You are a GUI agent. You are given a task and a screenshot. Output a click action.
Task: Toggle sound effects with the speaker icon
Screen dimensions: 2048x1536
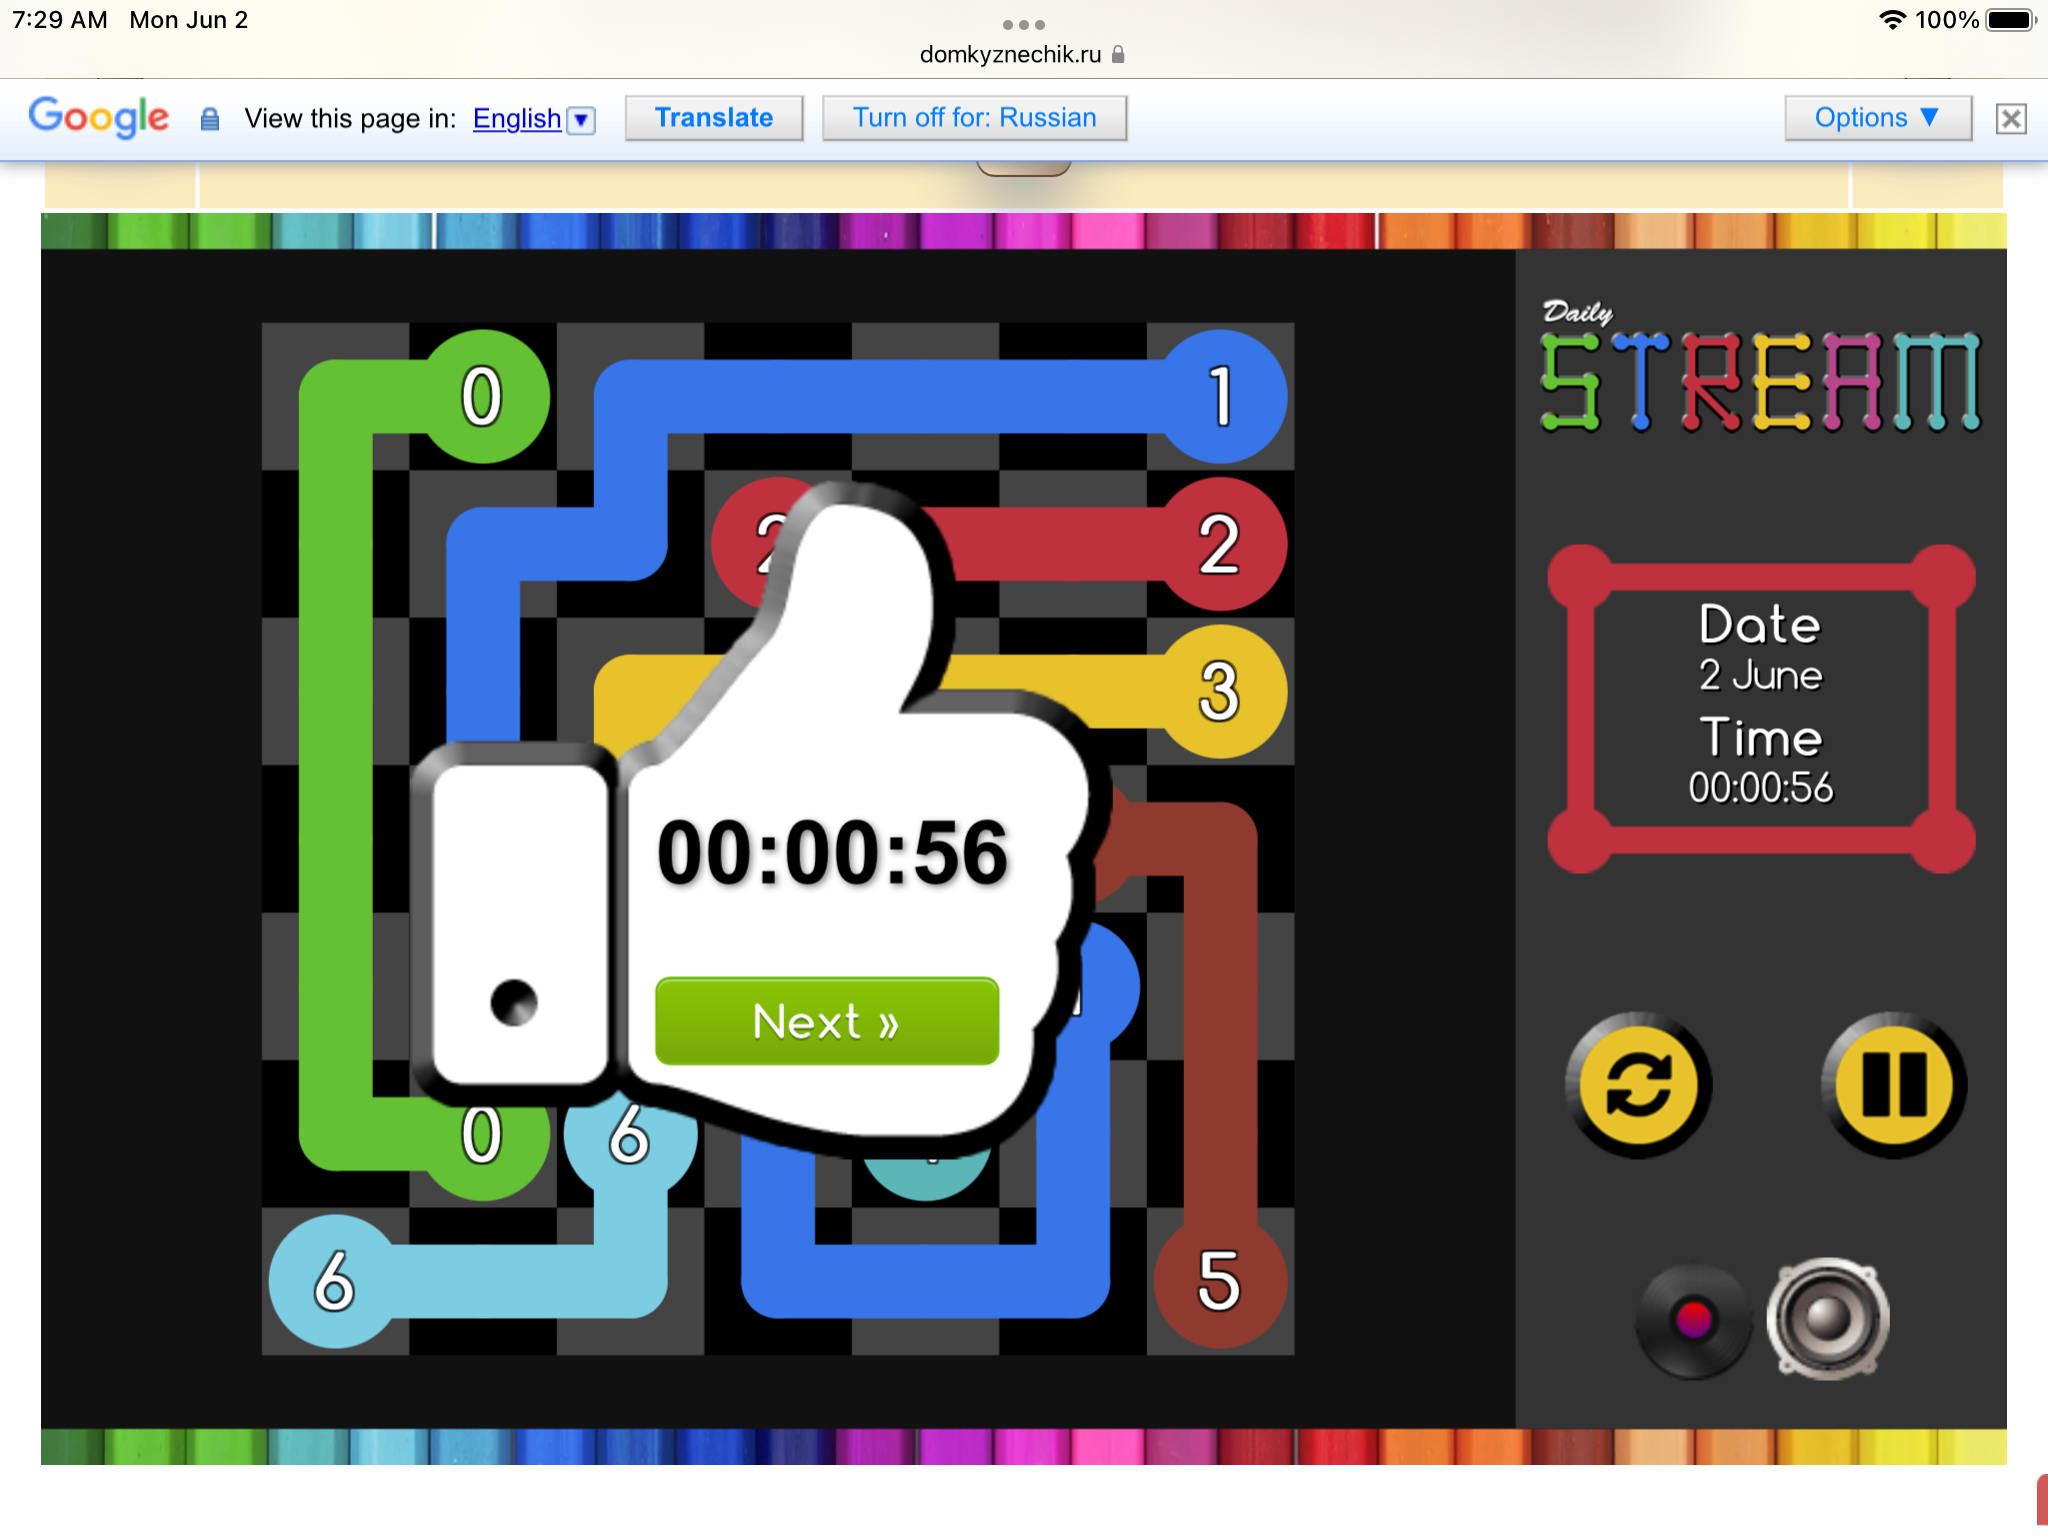pyautogui.click(x=1827, y=1319)
